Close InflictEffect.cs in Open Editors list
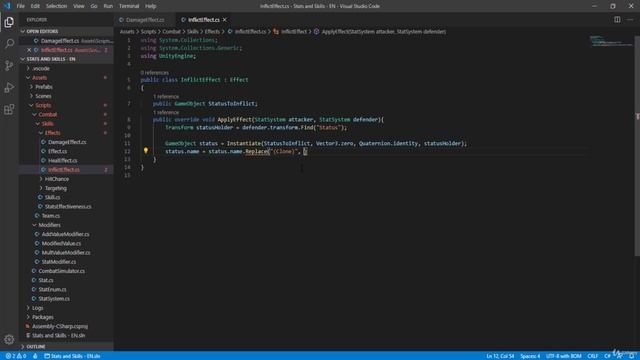 pos(29,50)
